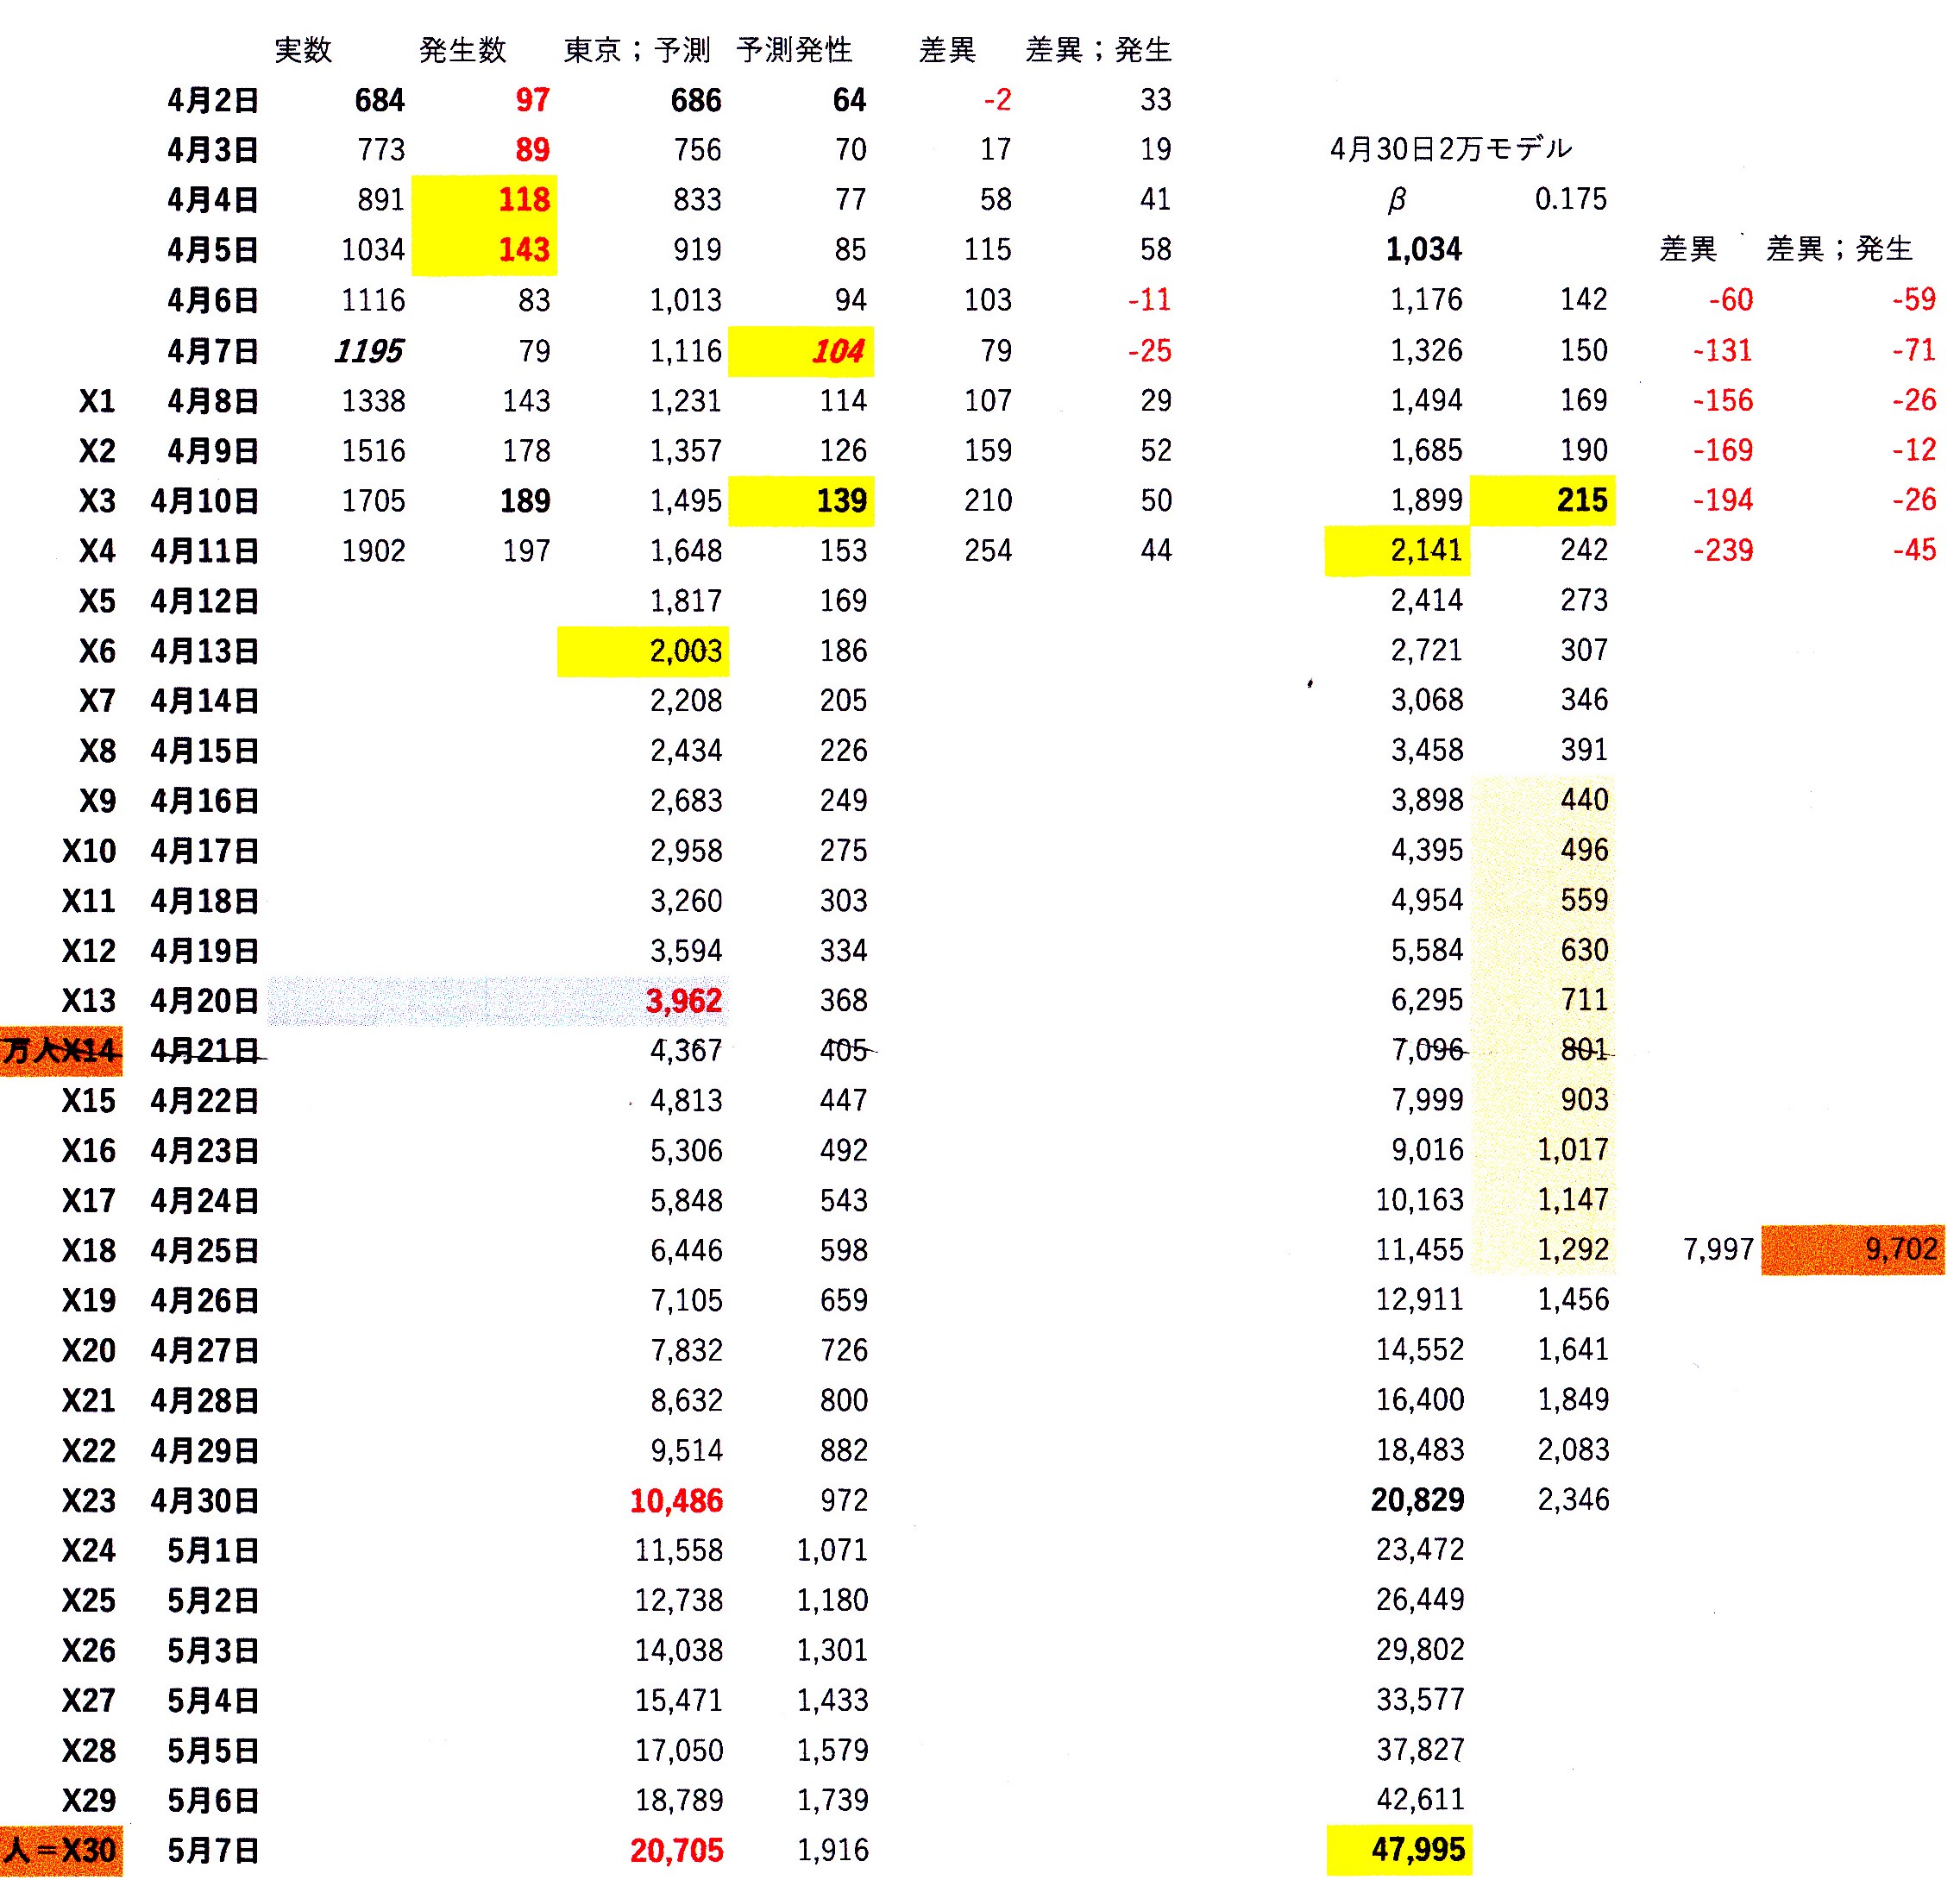Image resolution: width=1960 pixels, height=1880 pixels.
Task: Select the red difference -194
Action: (1723, 500)
